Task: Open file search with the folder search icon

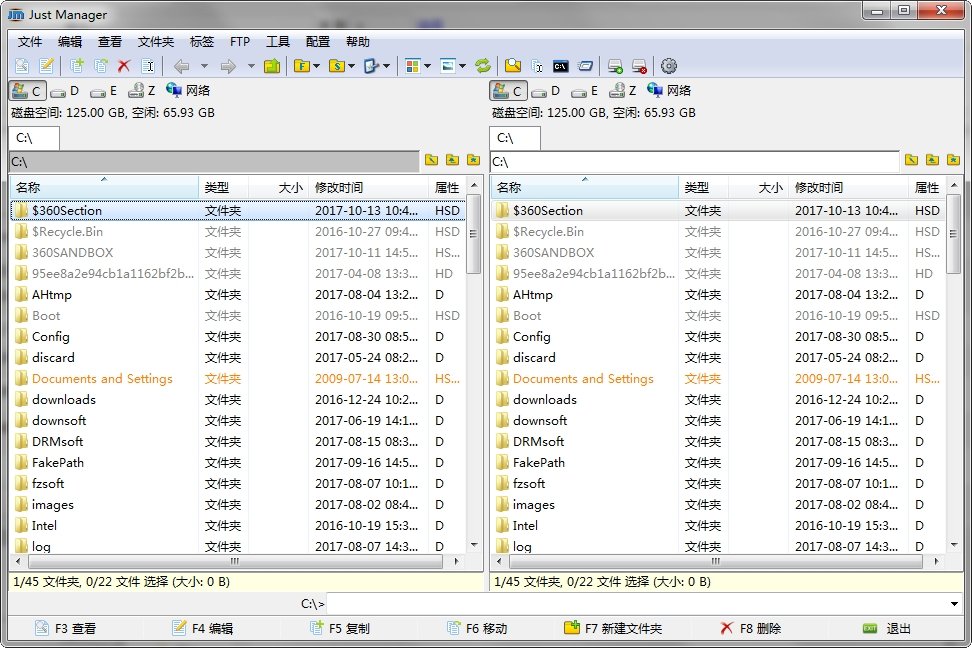Action: (513, 66)
